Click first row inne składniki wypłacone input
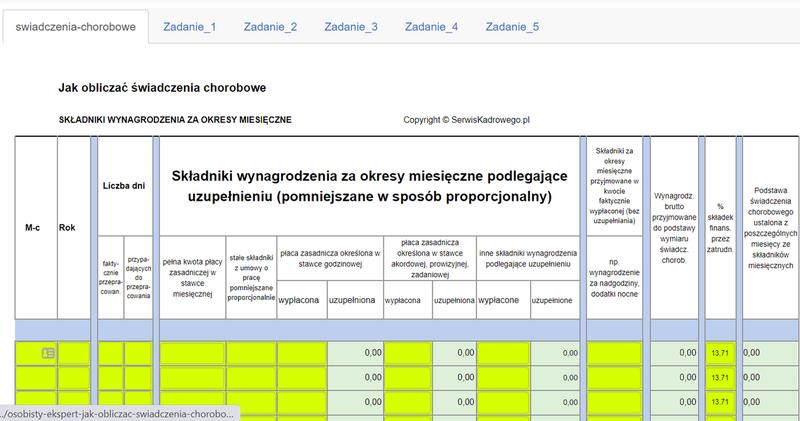 (503, 353)
